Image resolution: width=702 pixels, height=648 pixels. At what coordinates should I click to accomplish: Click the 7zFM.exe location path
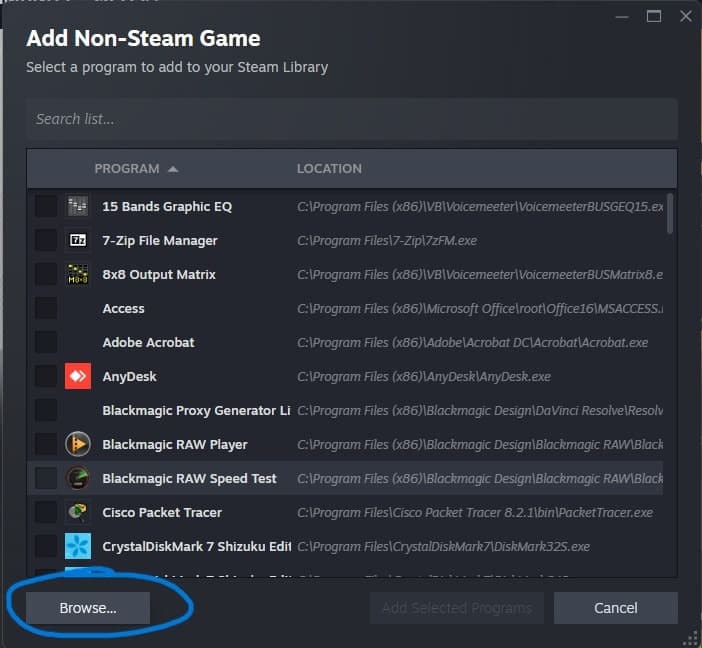[x=387, y=241]
